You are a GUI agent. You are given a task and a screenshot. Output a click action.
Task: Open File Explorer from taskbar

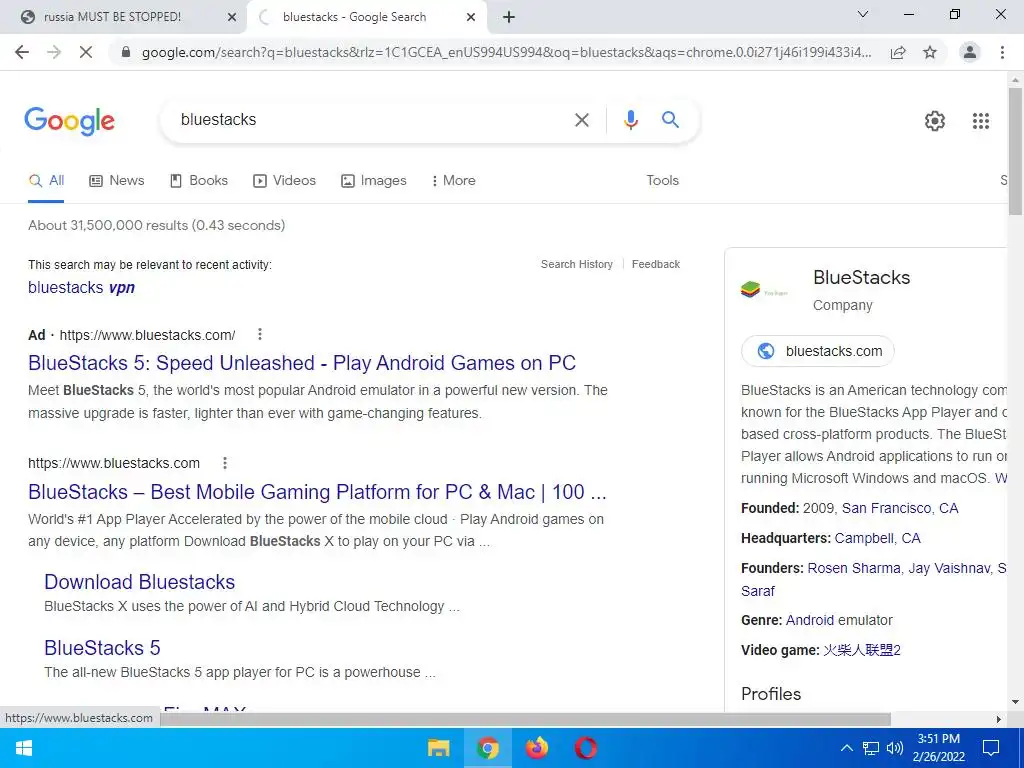(439, 748)
